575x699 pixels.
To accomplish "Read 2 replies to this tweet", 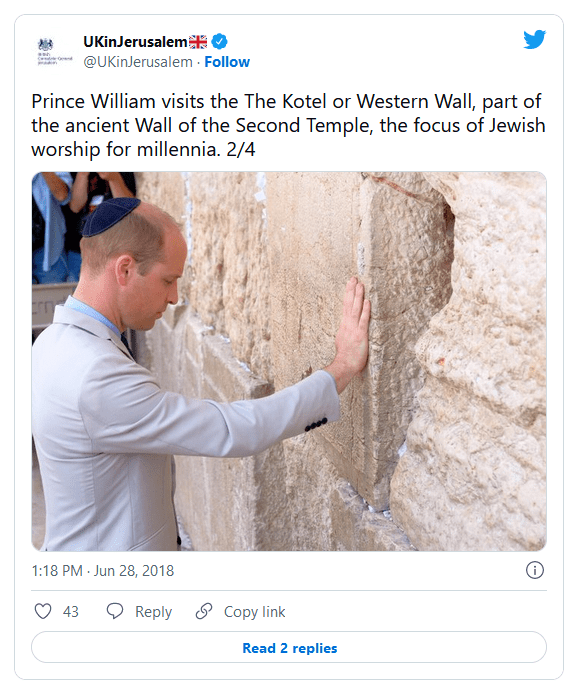I will (x=289, y=647).
